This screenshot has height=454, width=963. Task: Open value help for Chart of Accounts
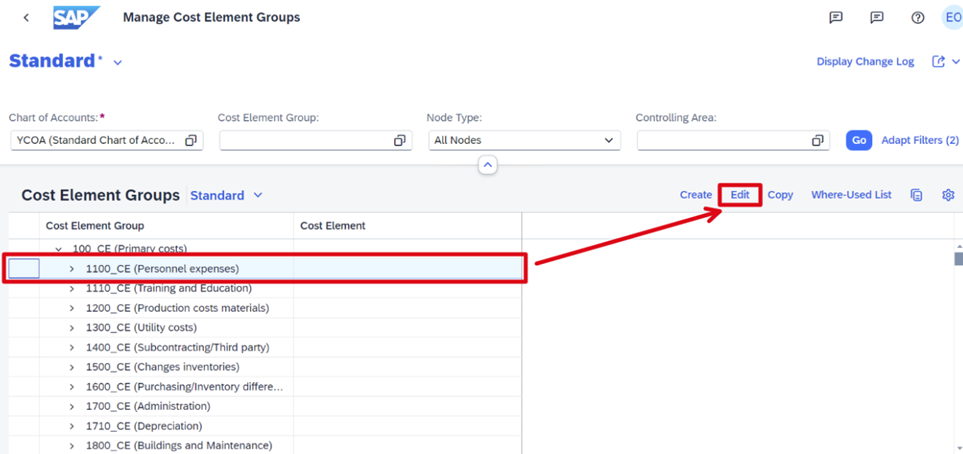click(190, 141)
